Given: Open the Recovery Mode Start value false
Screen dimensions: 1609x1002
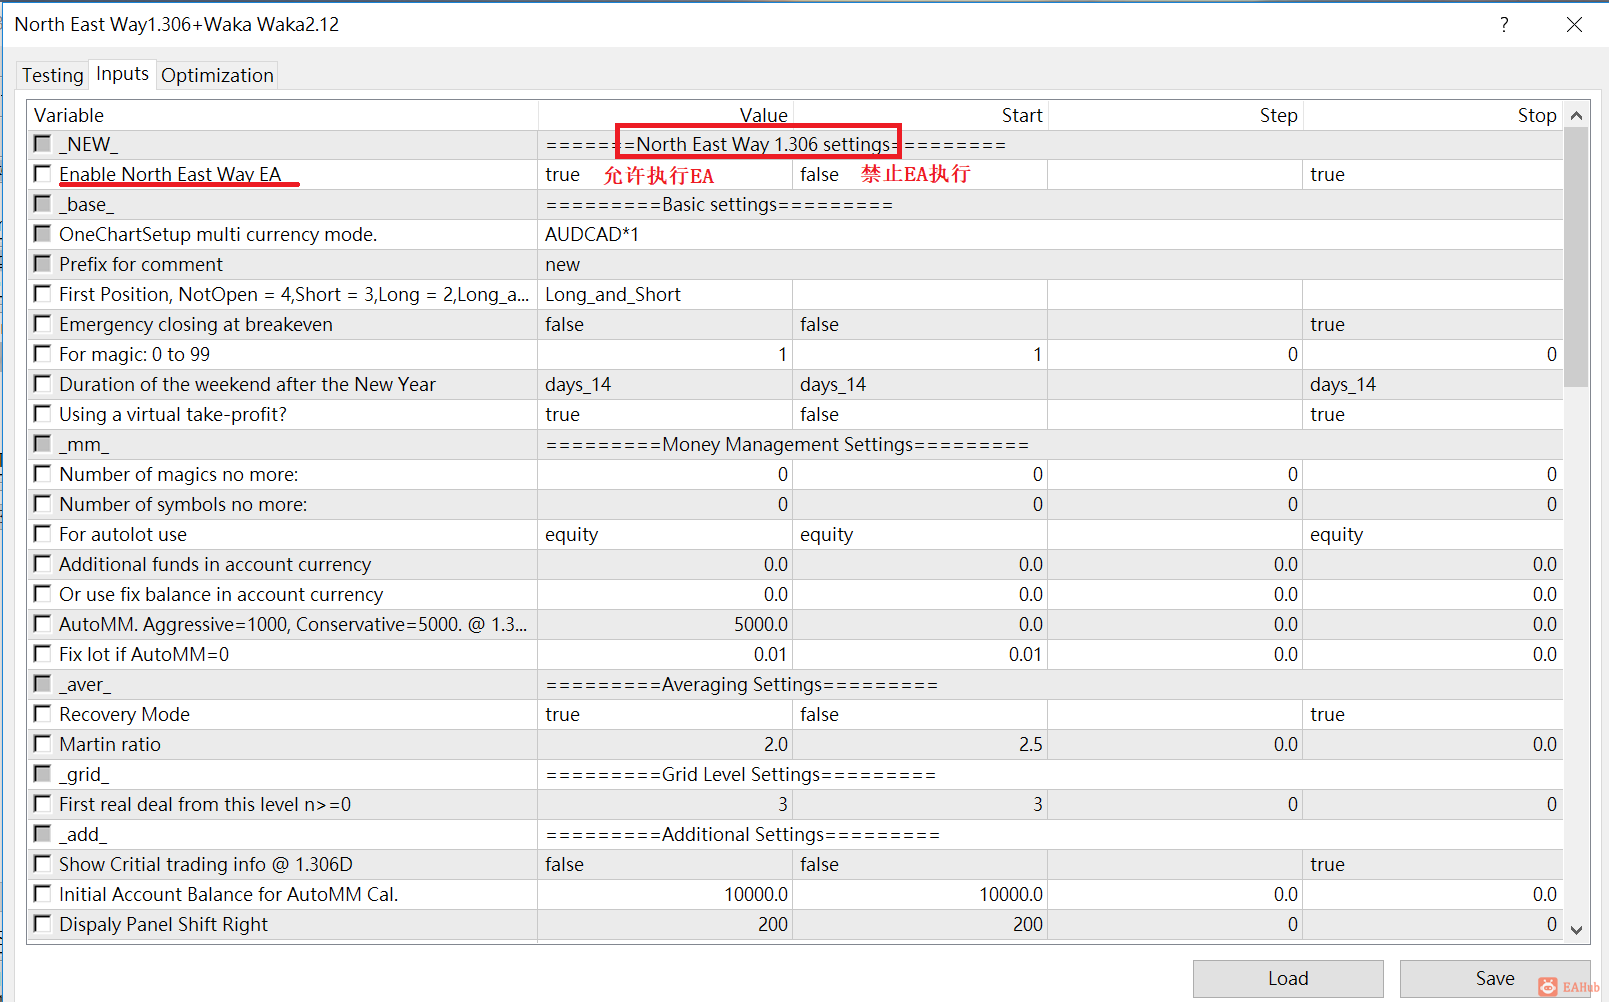Looking at the screenshot, I should (920, 714).
